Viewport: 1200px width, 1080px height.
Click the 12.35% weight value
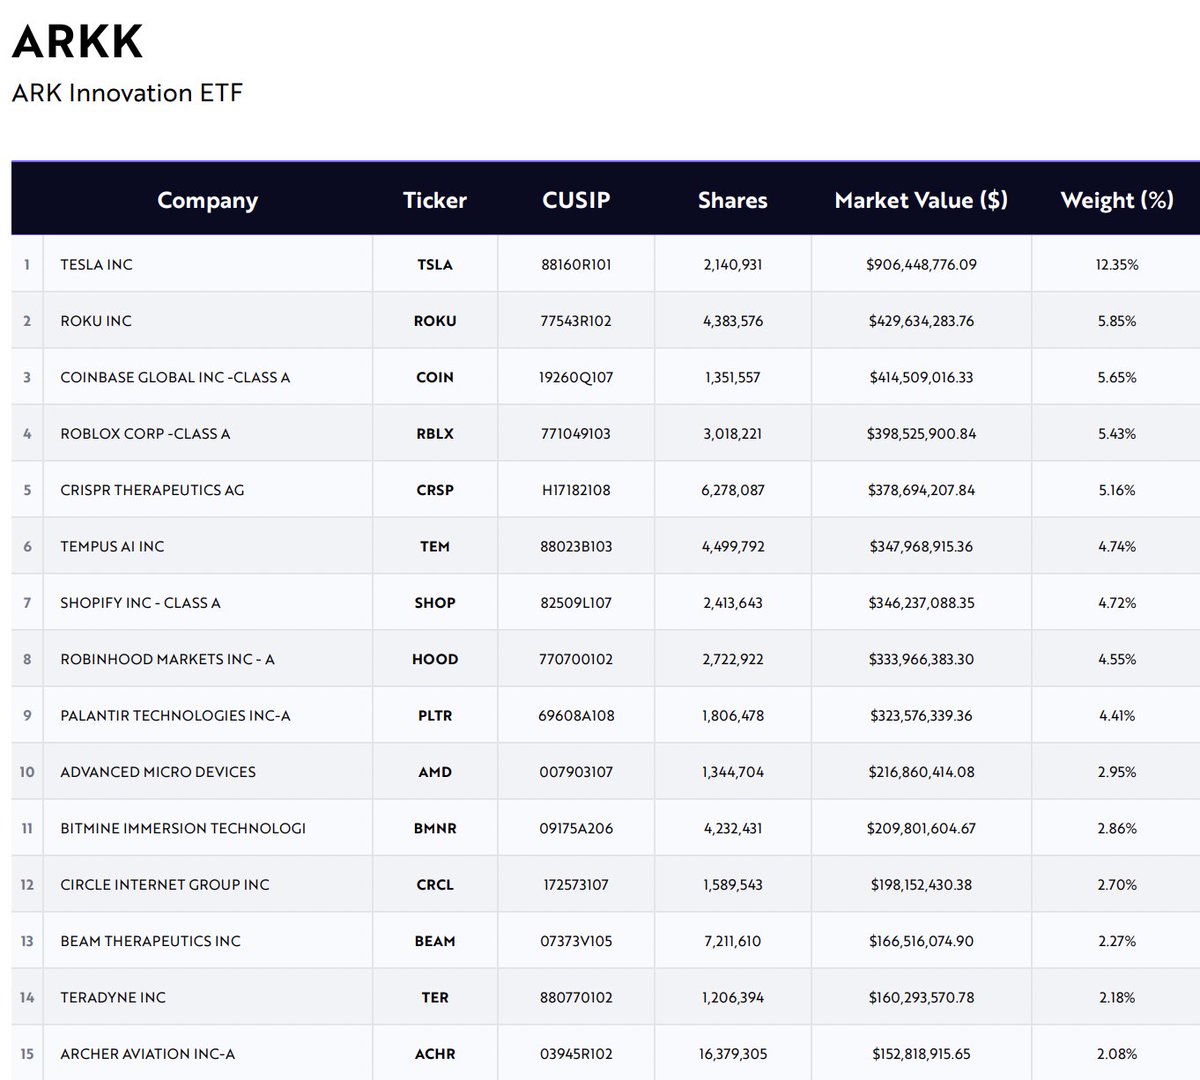(x=1117, y=265)
